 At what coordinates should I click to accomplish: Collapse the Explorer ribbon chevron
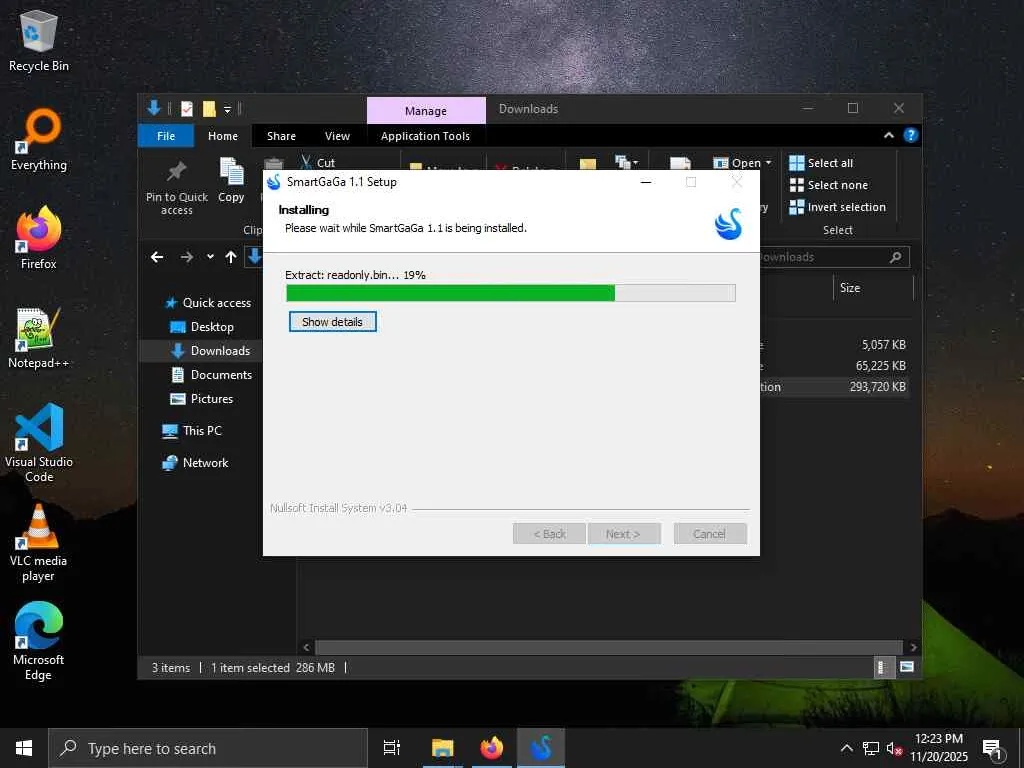(x=889, y=135)
